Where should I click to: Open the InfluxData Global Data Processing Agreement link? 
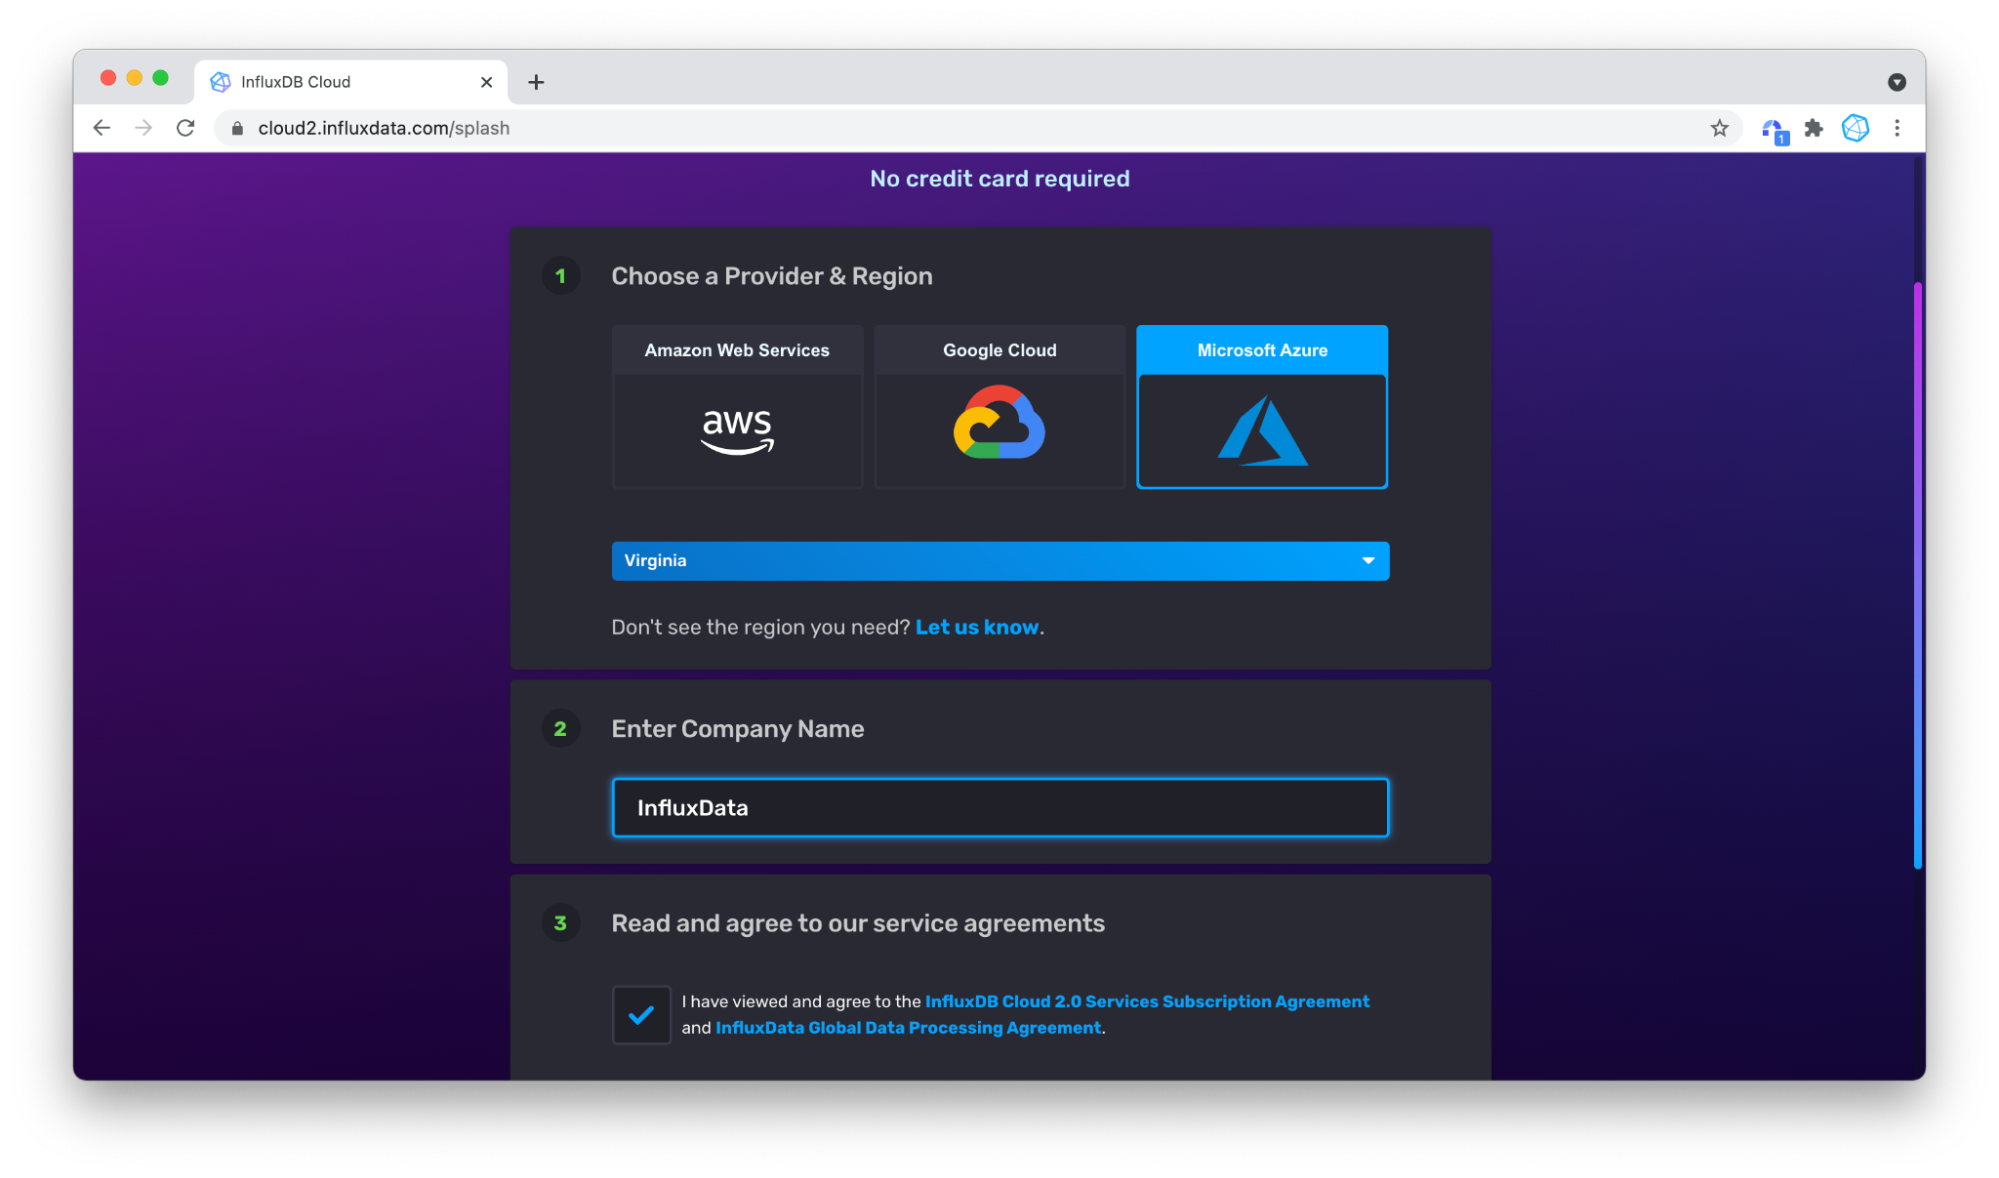point(908,1027)
